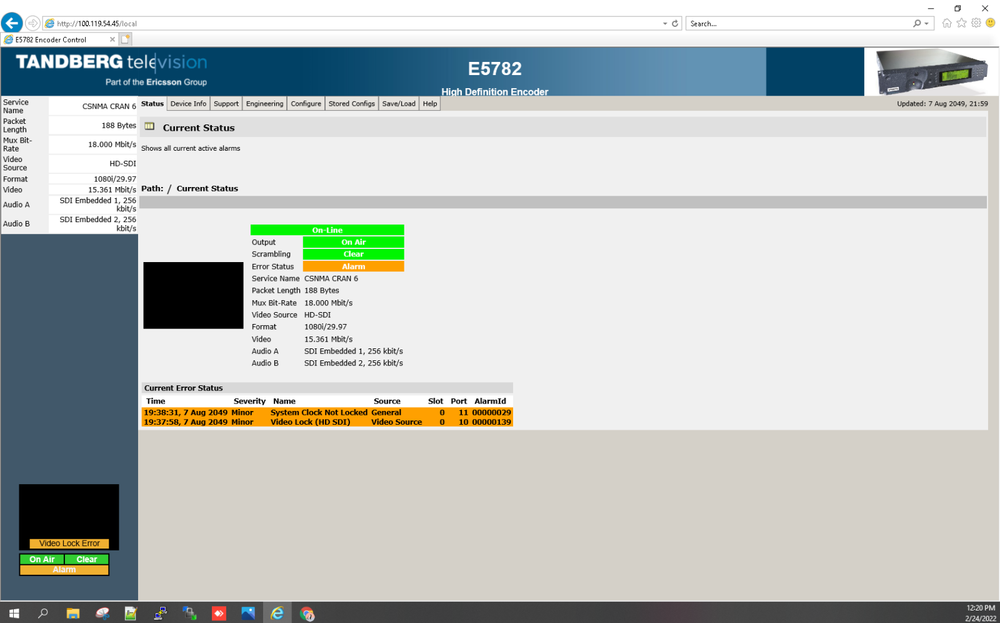Click the Video Lock Error label

click(x=69, y=543)
